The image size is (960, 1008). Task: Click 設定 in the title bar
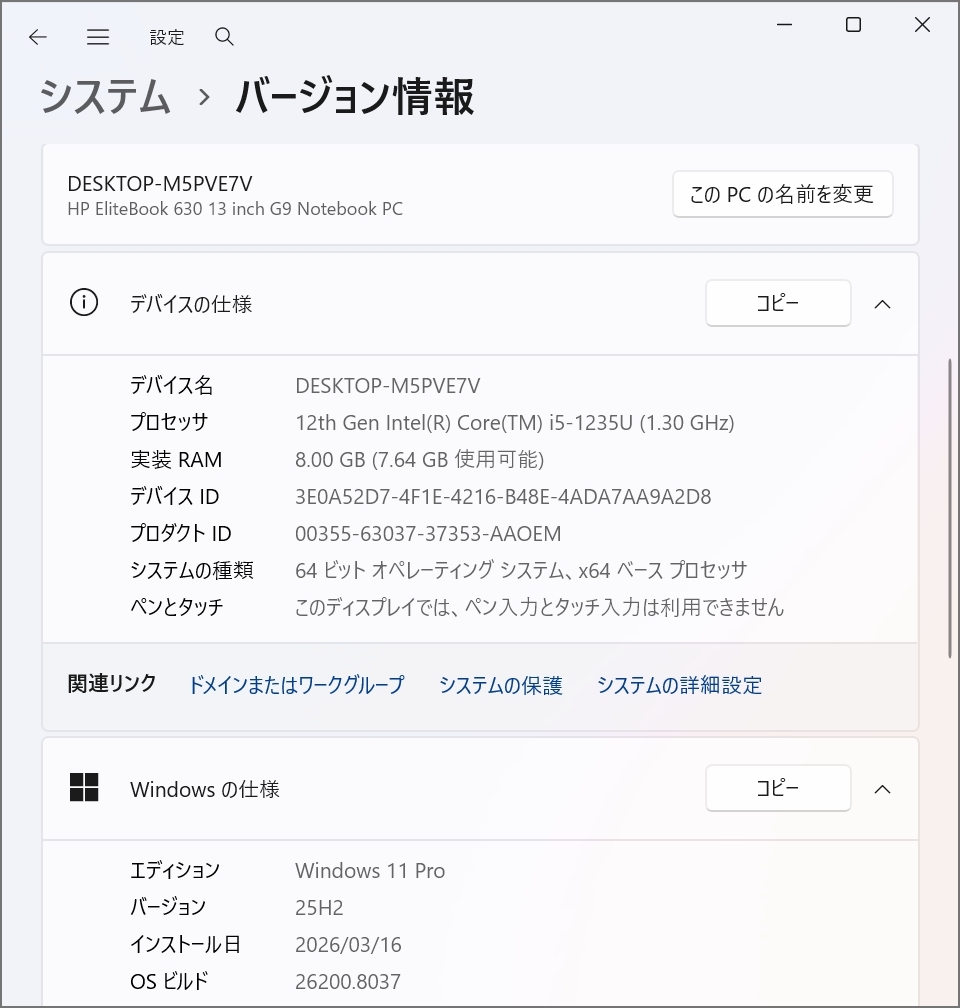point(167,37)
